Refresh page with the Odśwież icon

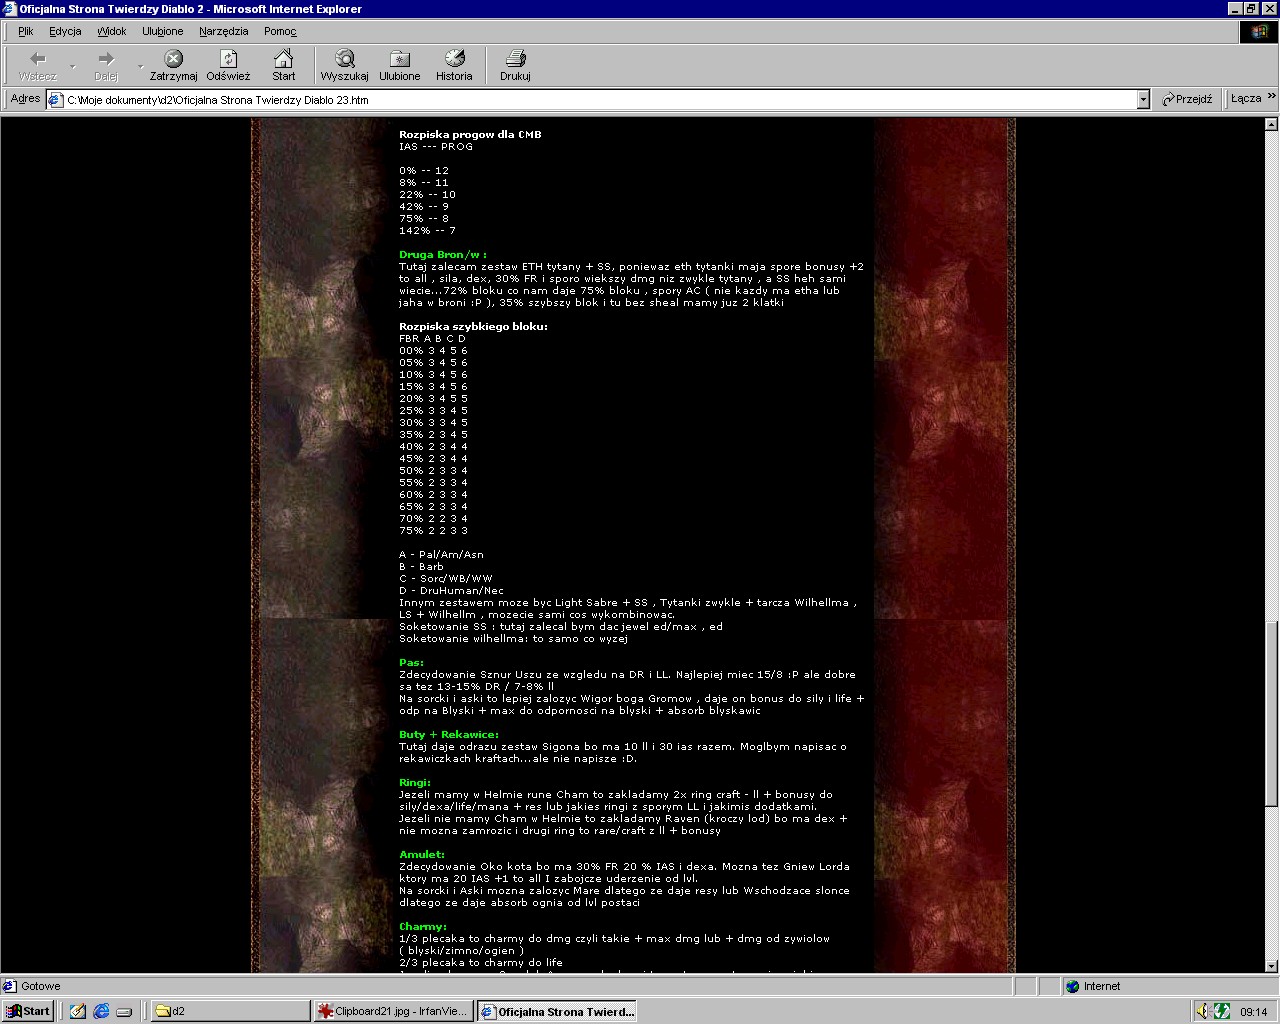(x=228, y=59)
